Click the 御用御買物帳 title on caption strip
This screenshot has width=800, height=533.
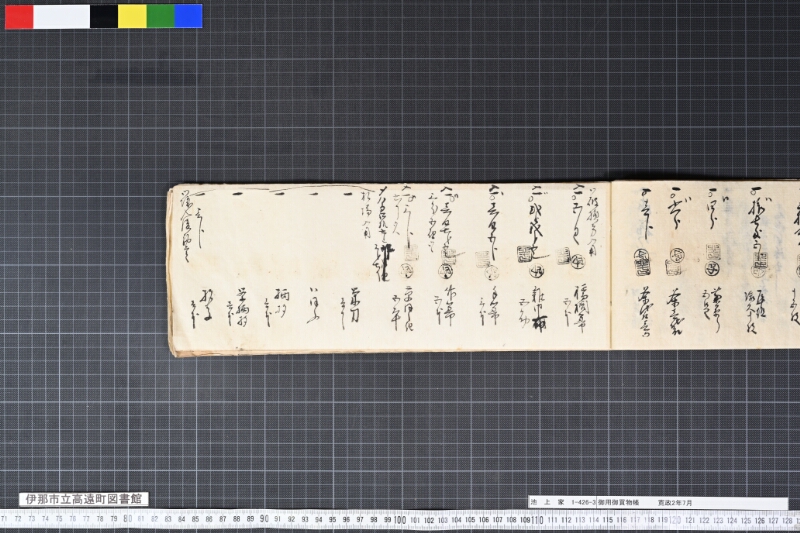618,502
